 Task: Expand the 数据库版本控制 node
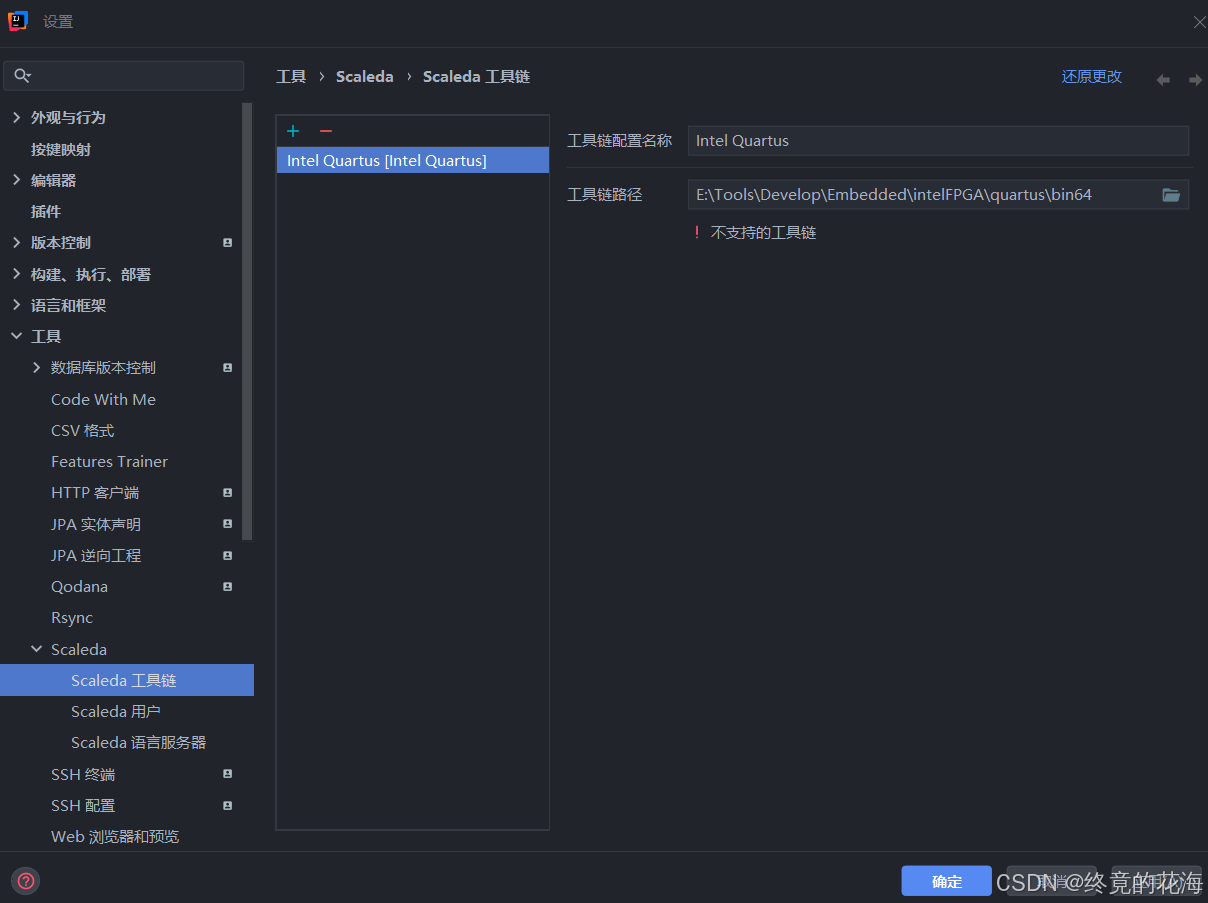click(x=37, y=368)
